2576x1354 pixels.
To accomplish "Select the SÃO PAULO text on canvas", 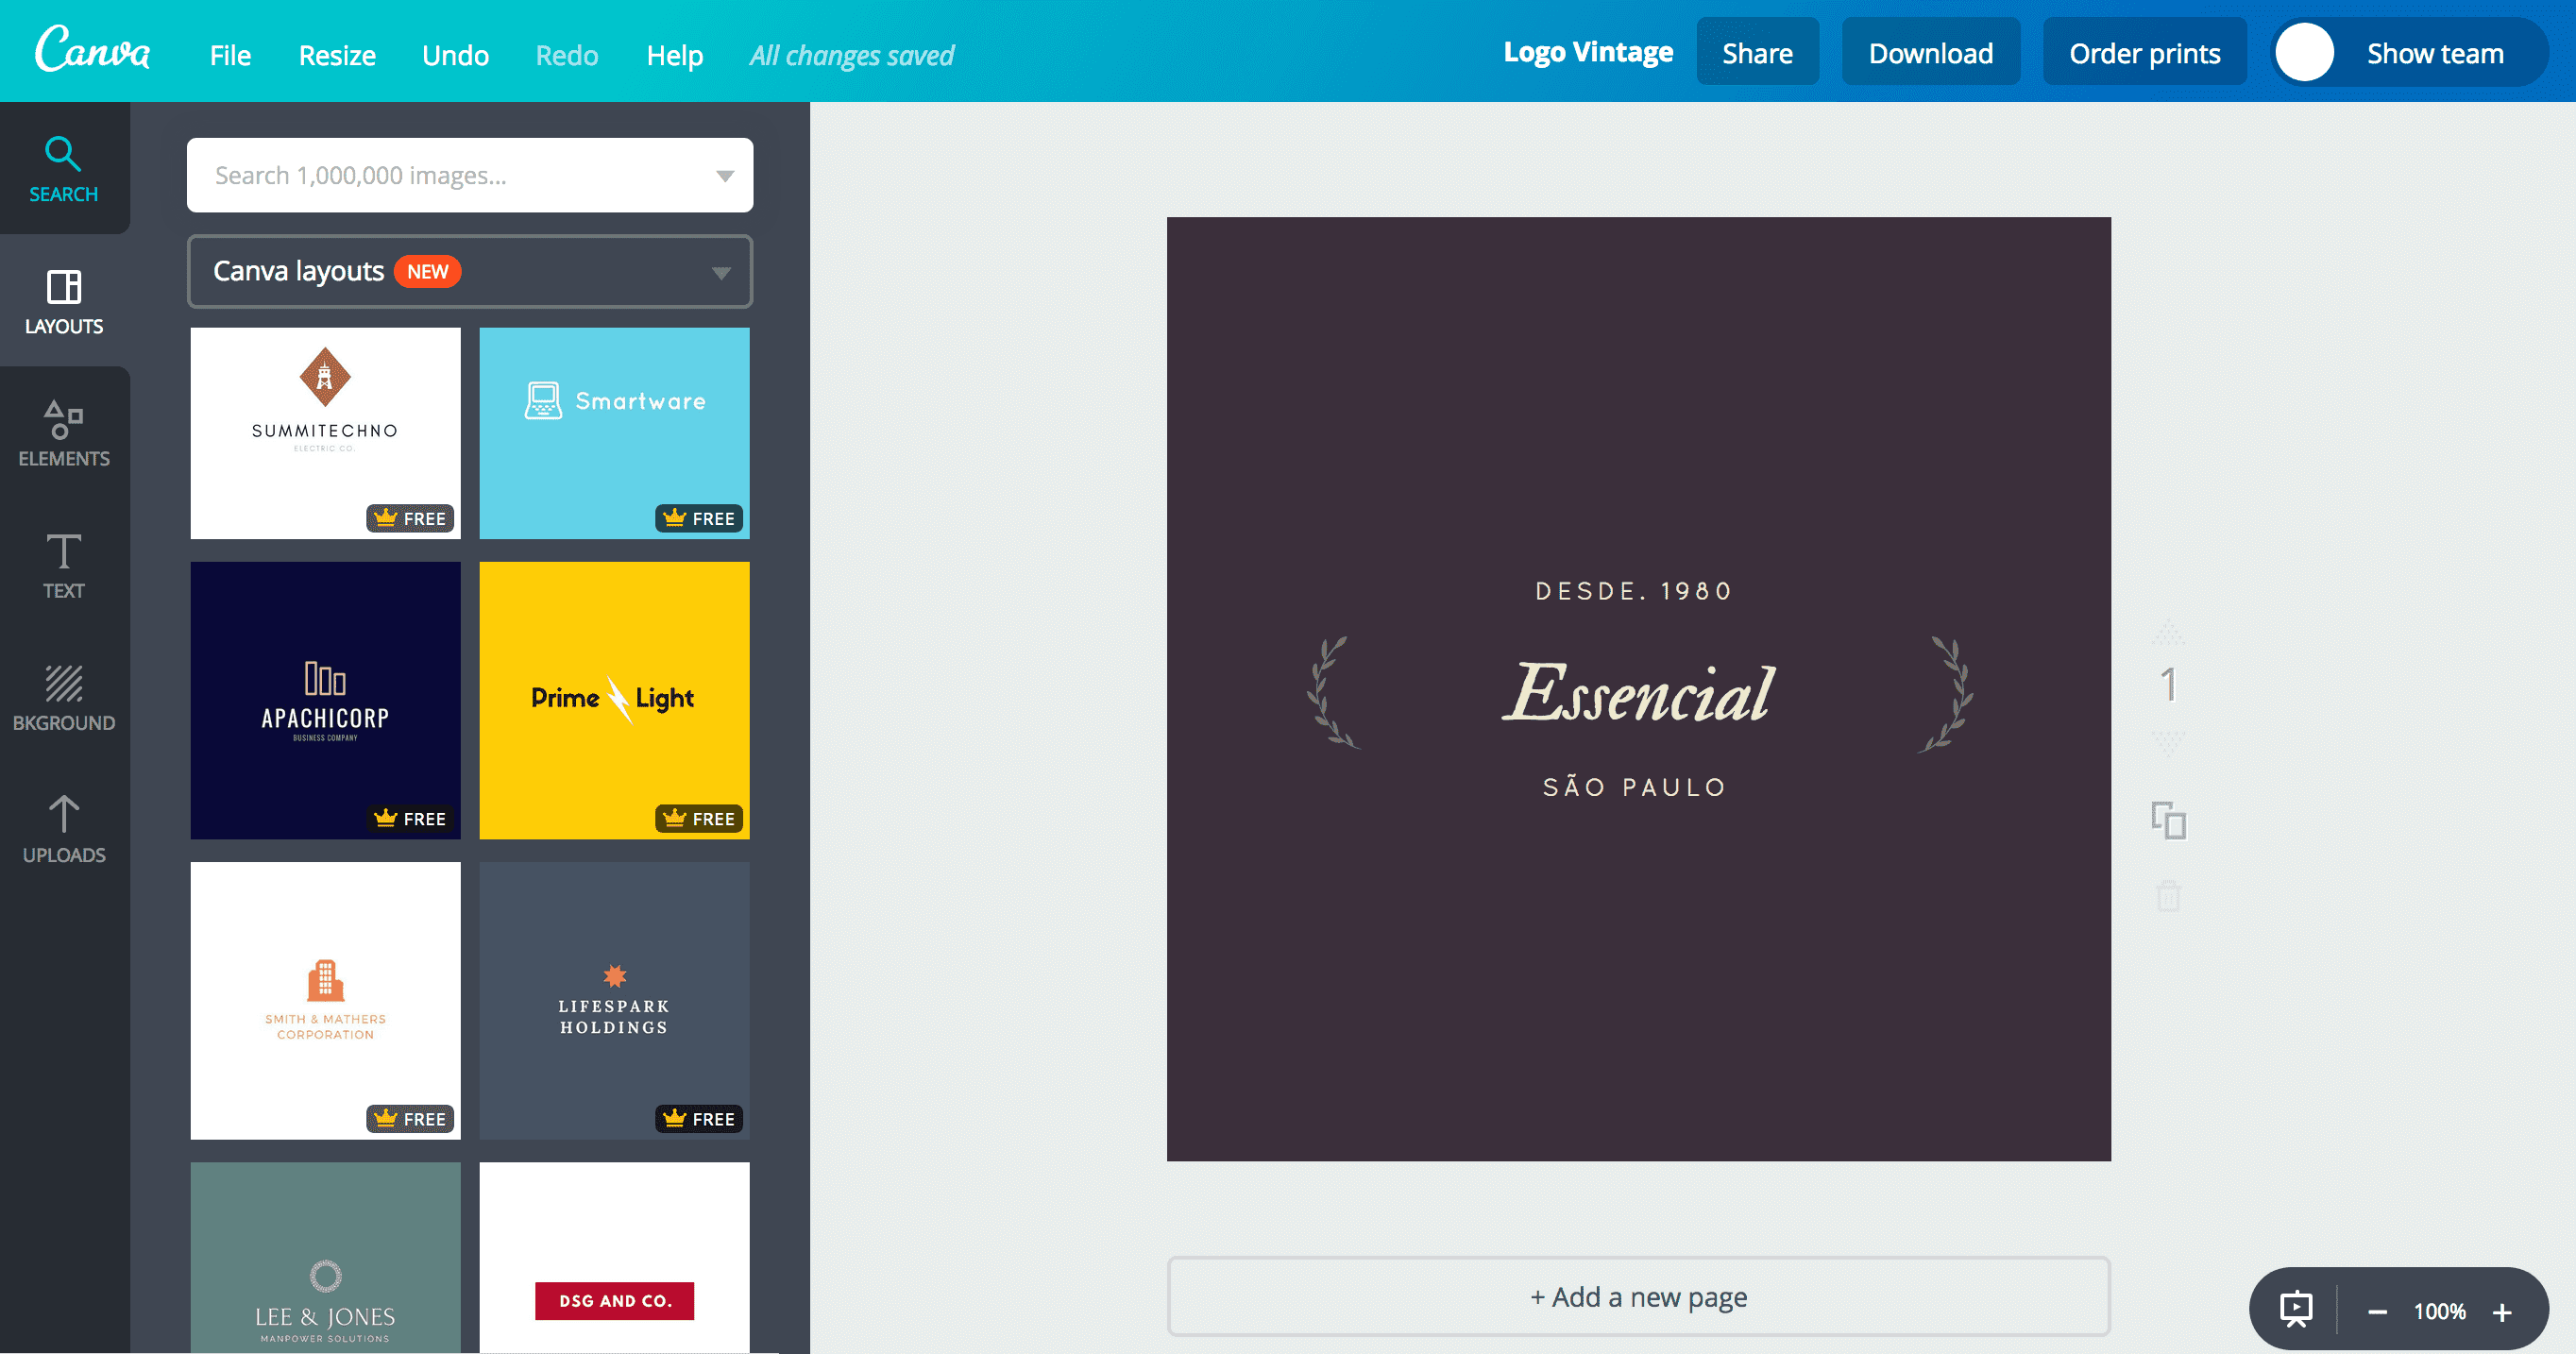I will click(x=1634, y=787).
